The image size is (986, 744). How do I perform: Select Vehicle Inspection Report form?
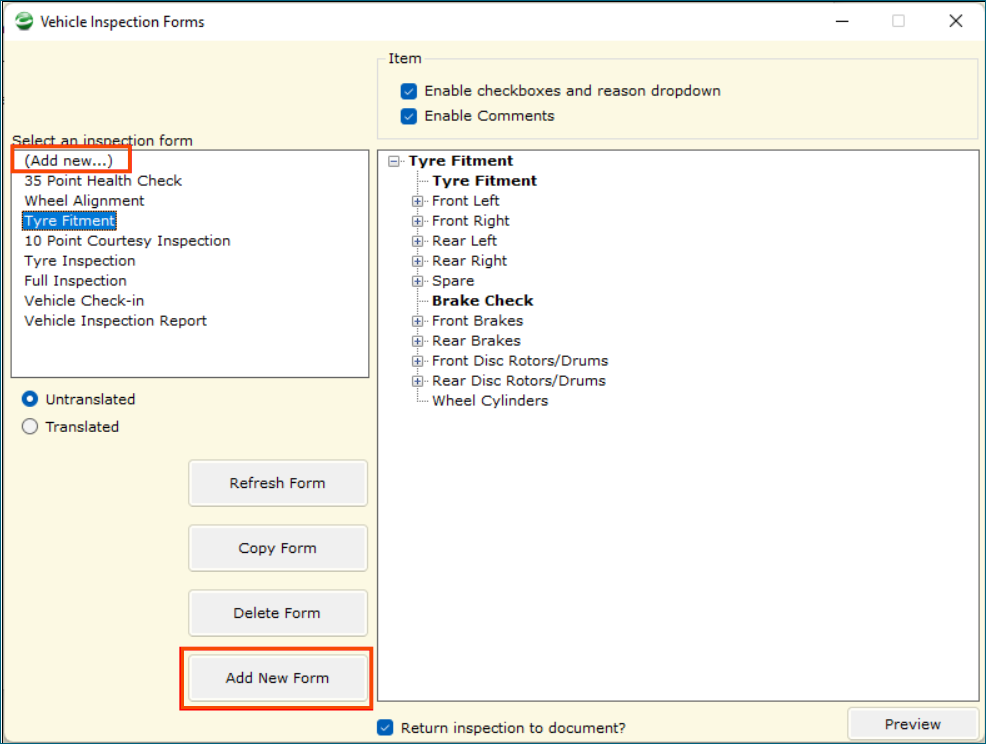coord(115,321)
